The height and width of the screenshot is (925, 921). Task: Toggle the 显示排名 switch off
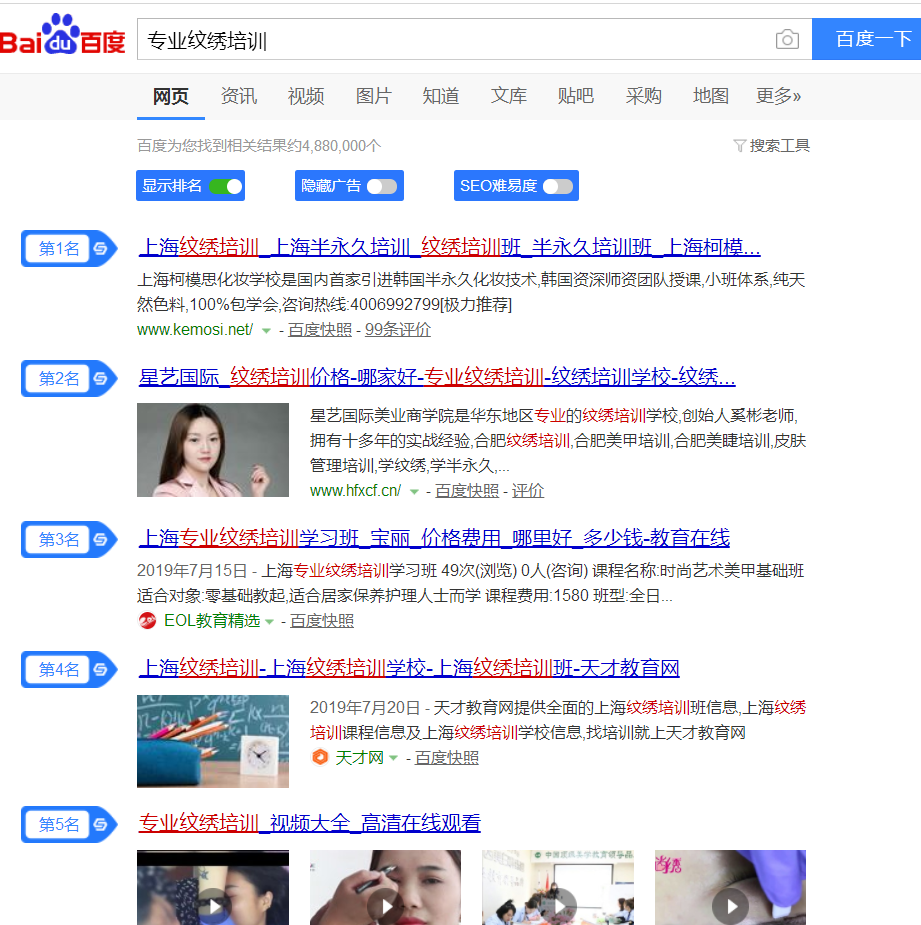(225, 186)
